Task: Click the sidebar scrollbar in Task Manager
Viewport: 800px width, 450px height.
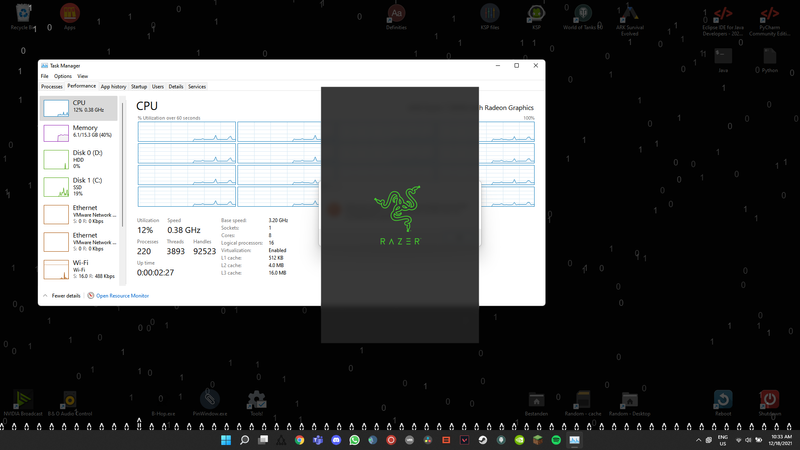Action: 122,163
